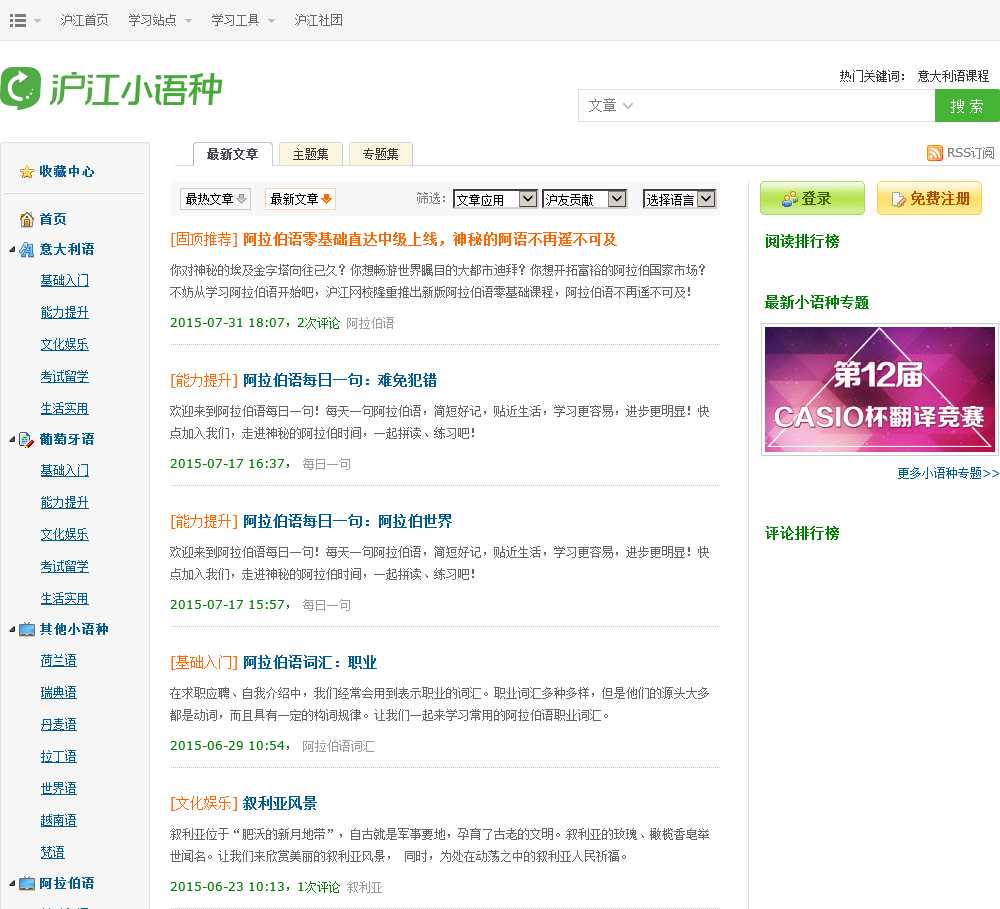Screen dimensions: 1000x909
Task: Click the RSS订阅 feed icon
Action: point(935,153)
